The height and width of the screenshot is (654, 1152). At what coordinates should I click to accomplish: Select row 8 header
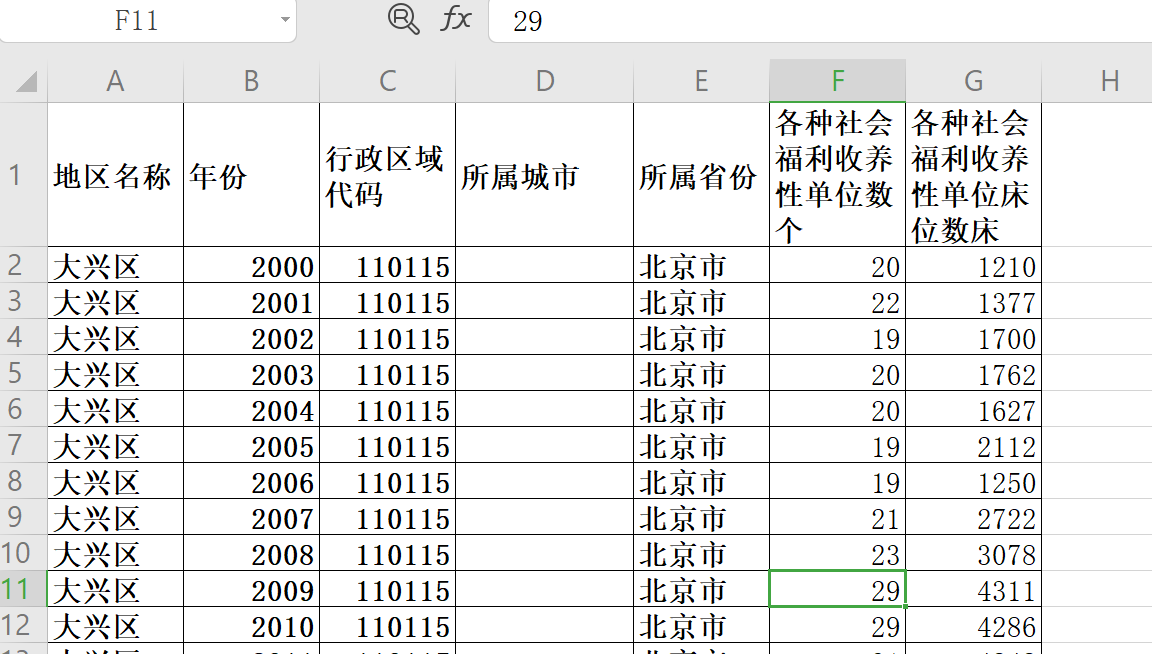click(24, 481)
